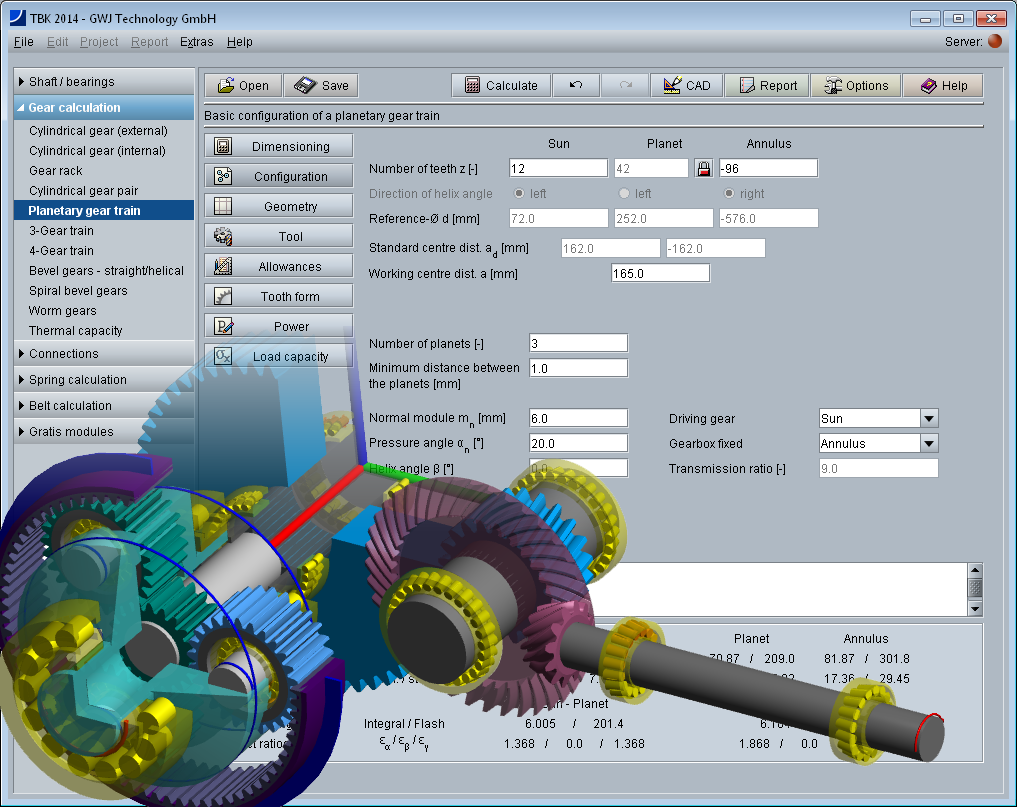Open the Extras menu
The width and height of the screenshot is (1017, 807).
point(196,42)
